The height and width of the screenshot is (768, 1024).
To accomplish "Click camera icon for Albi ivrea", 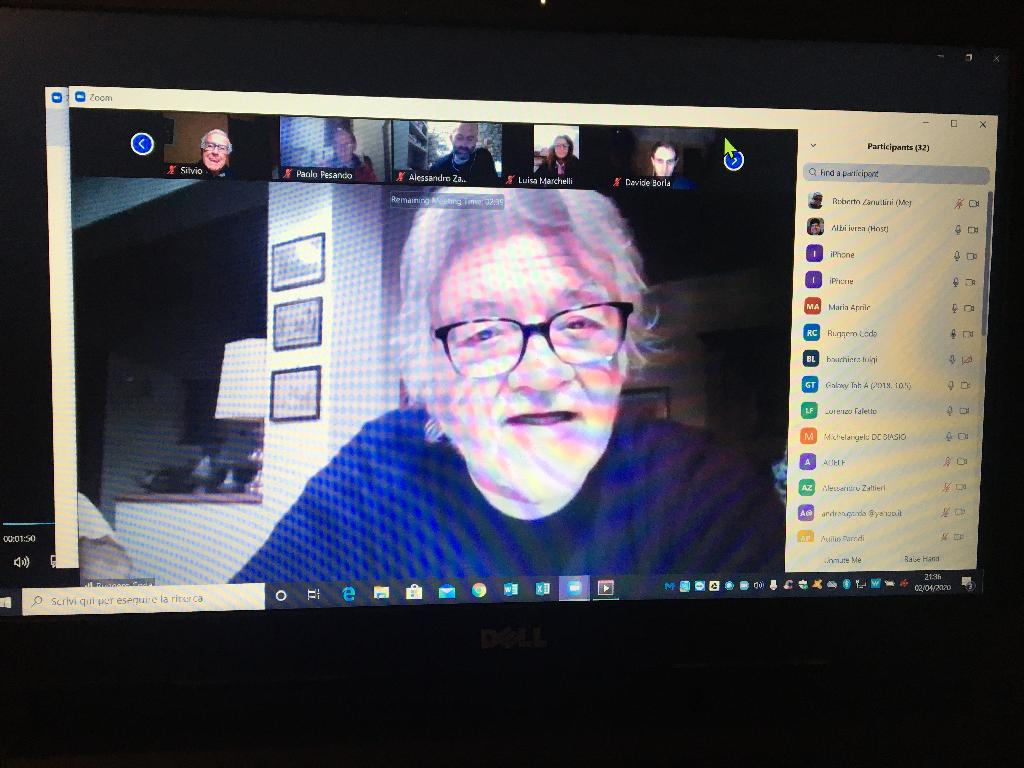I will point(972,230).
